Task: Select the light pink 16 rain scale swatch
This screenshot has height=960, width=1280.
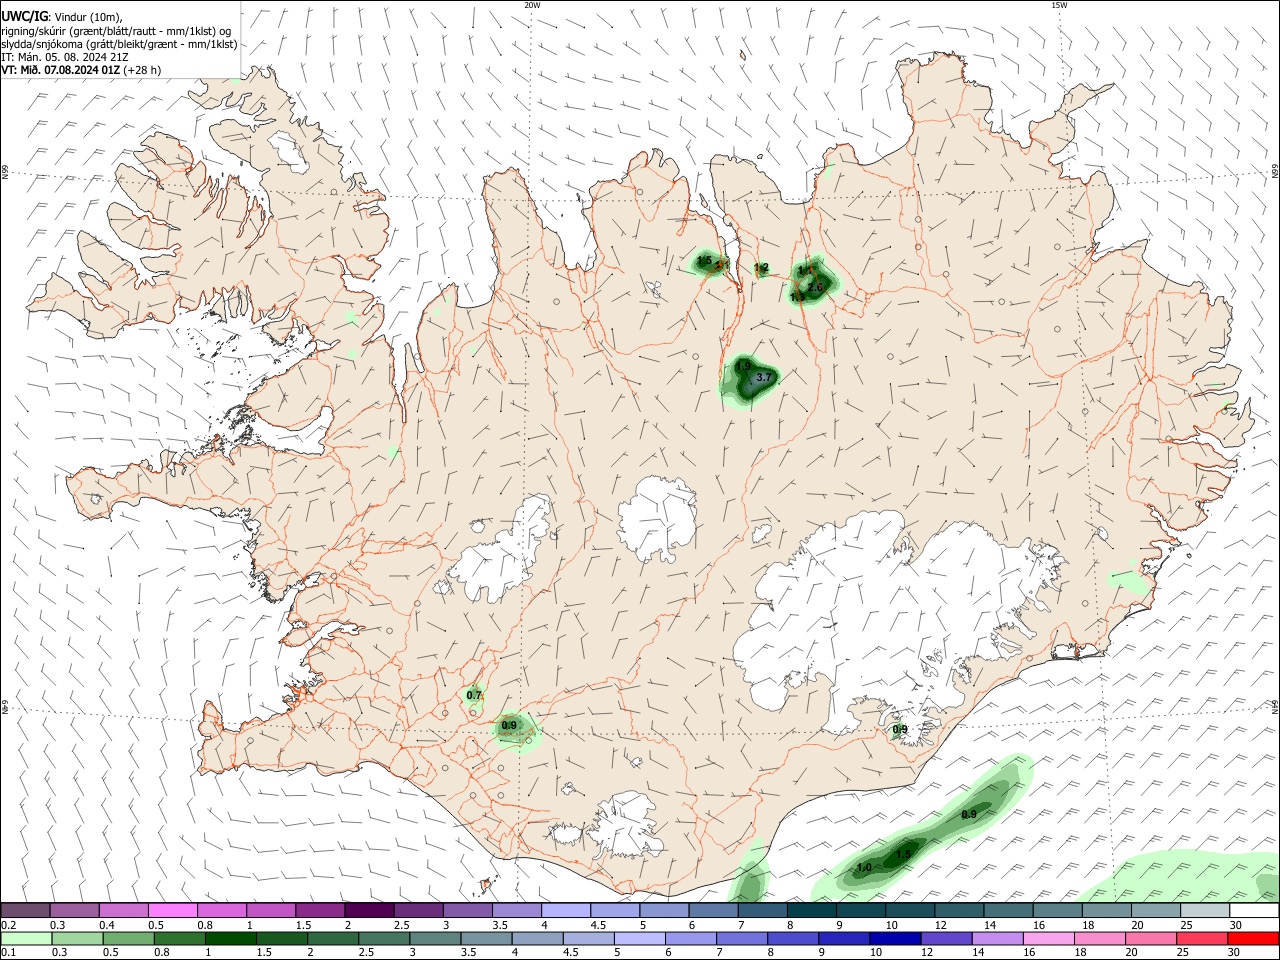Action: point(1047,939)
